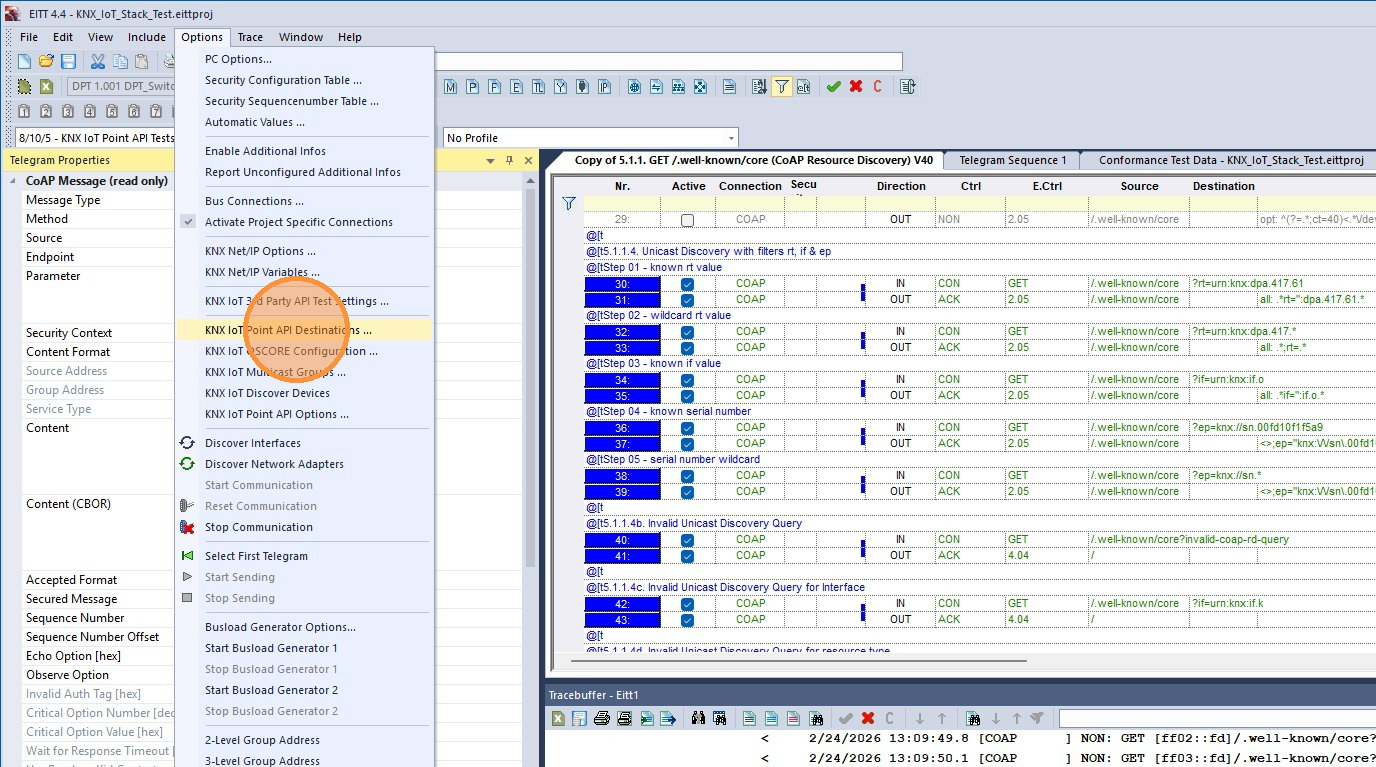The width and height of the screenshot is (1376, 767).
Task: Click the globe network toolbar icon
Action: (x=634, y=87)
